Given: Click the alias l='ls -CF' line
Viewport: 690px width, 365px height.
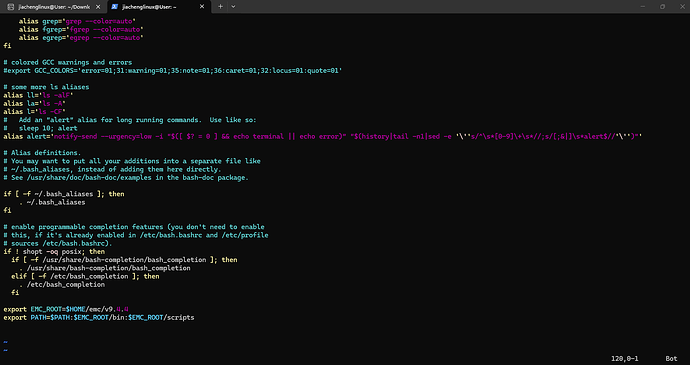Looking at the screenshot, I should point(34,112).
